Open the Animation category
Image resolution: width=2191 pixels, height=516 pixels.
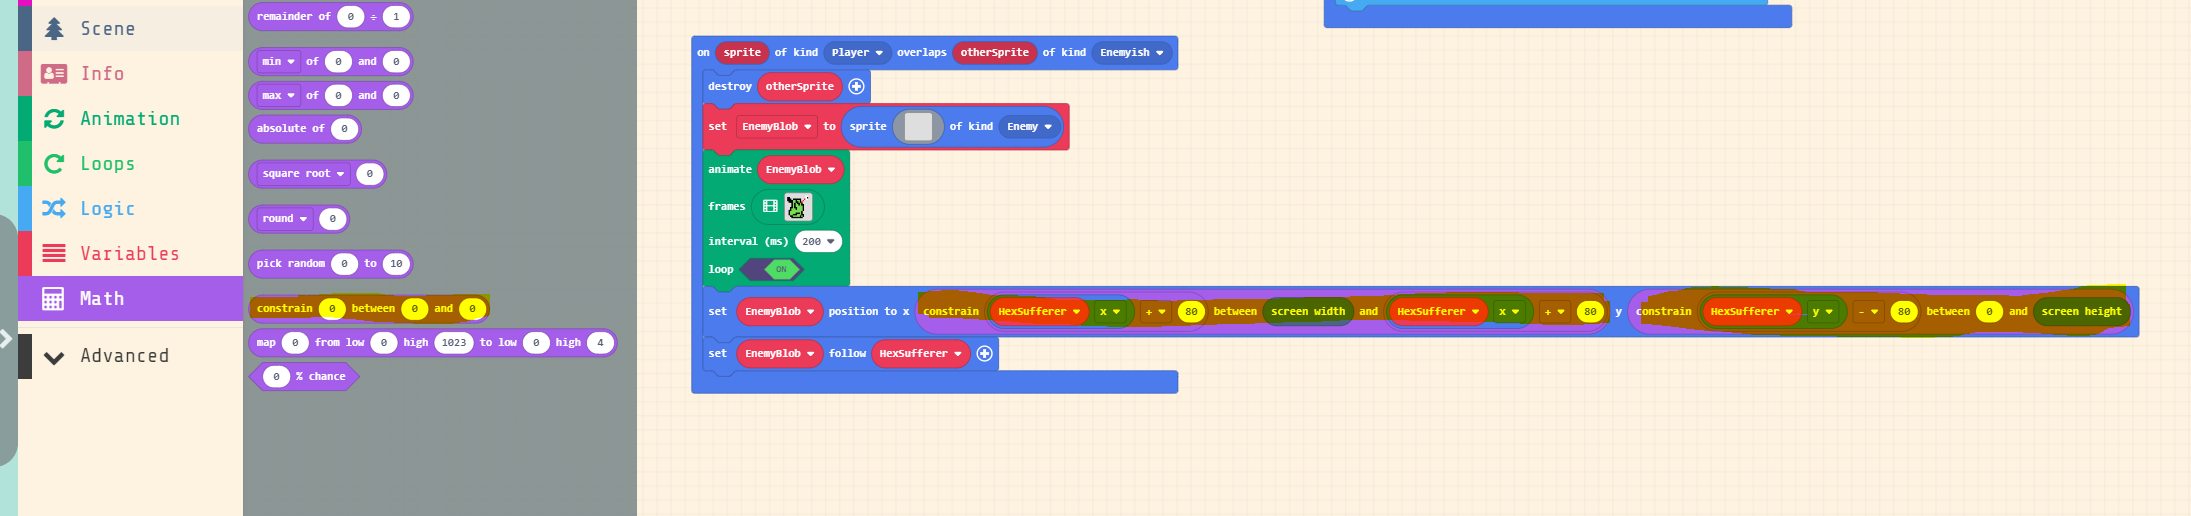point(130,118)
